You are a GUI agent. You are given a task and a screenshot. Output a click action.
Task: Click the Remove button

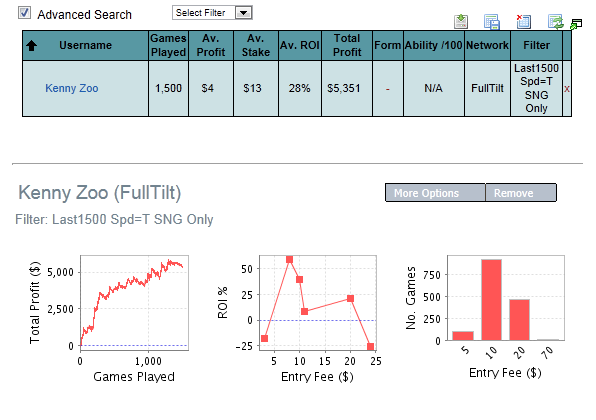[521, 193]
